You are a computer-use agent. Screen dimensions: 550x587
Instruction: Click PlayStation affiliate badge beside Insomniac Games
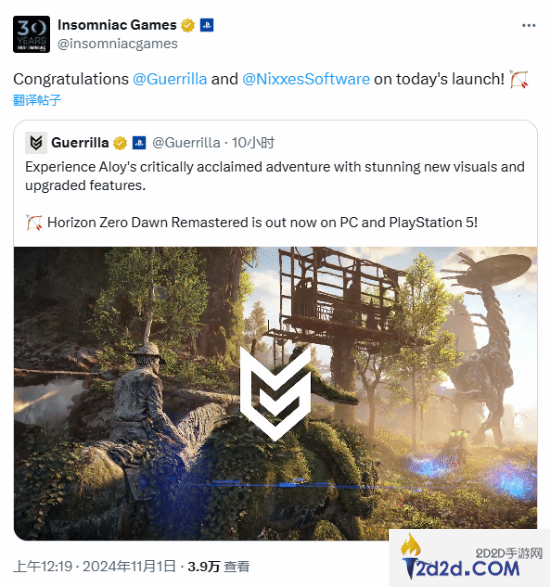(x=207, y=25)
